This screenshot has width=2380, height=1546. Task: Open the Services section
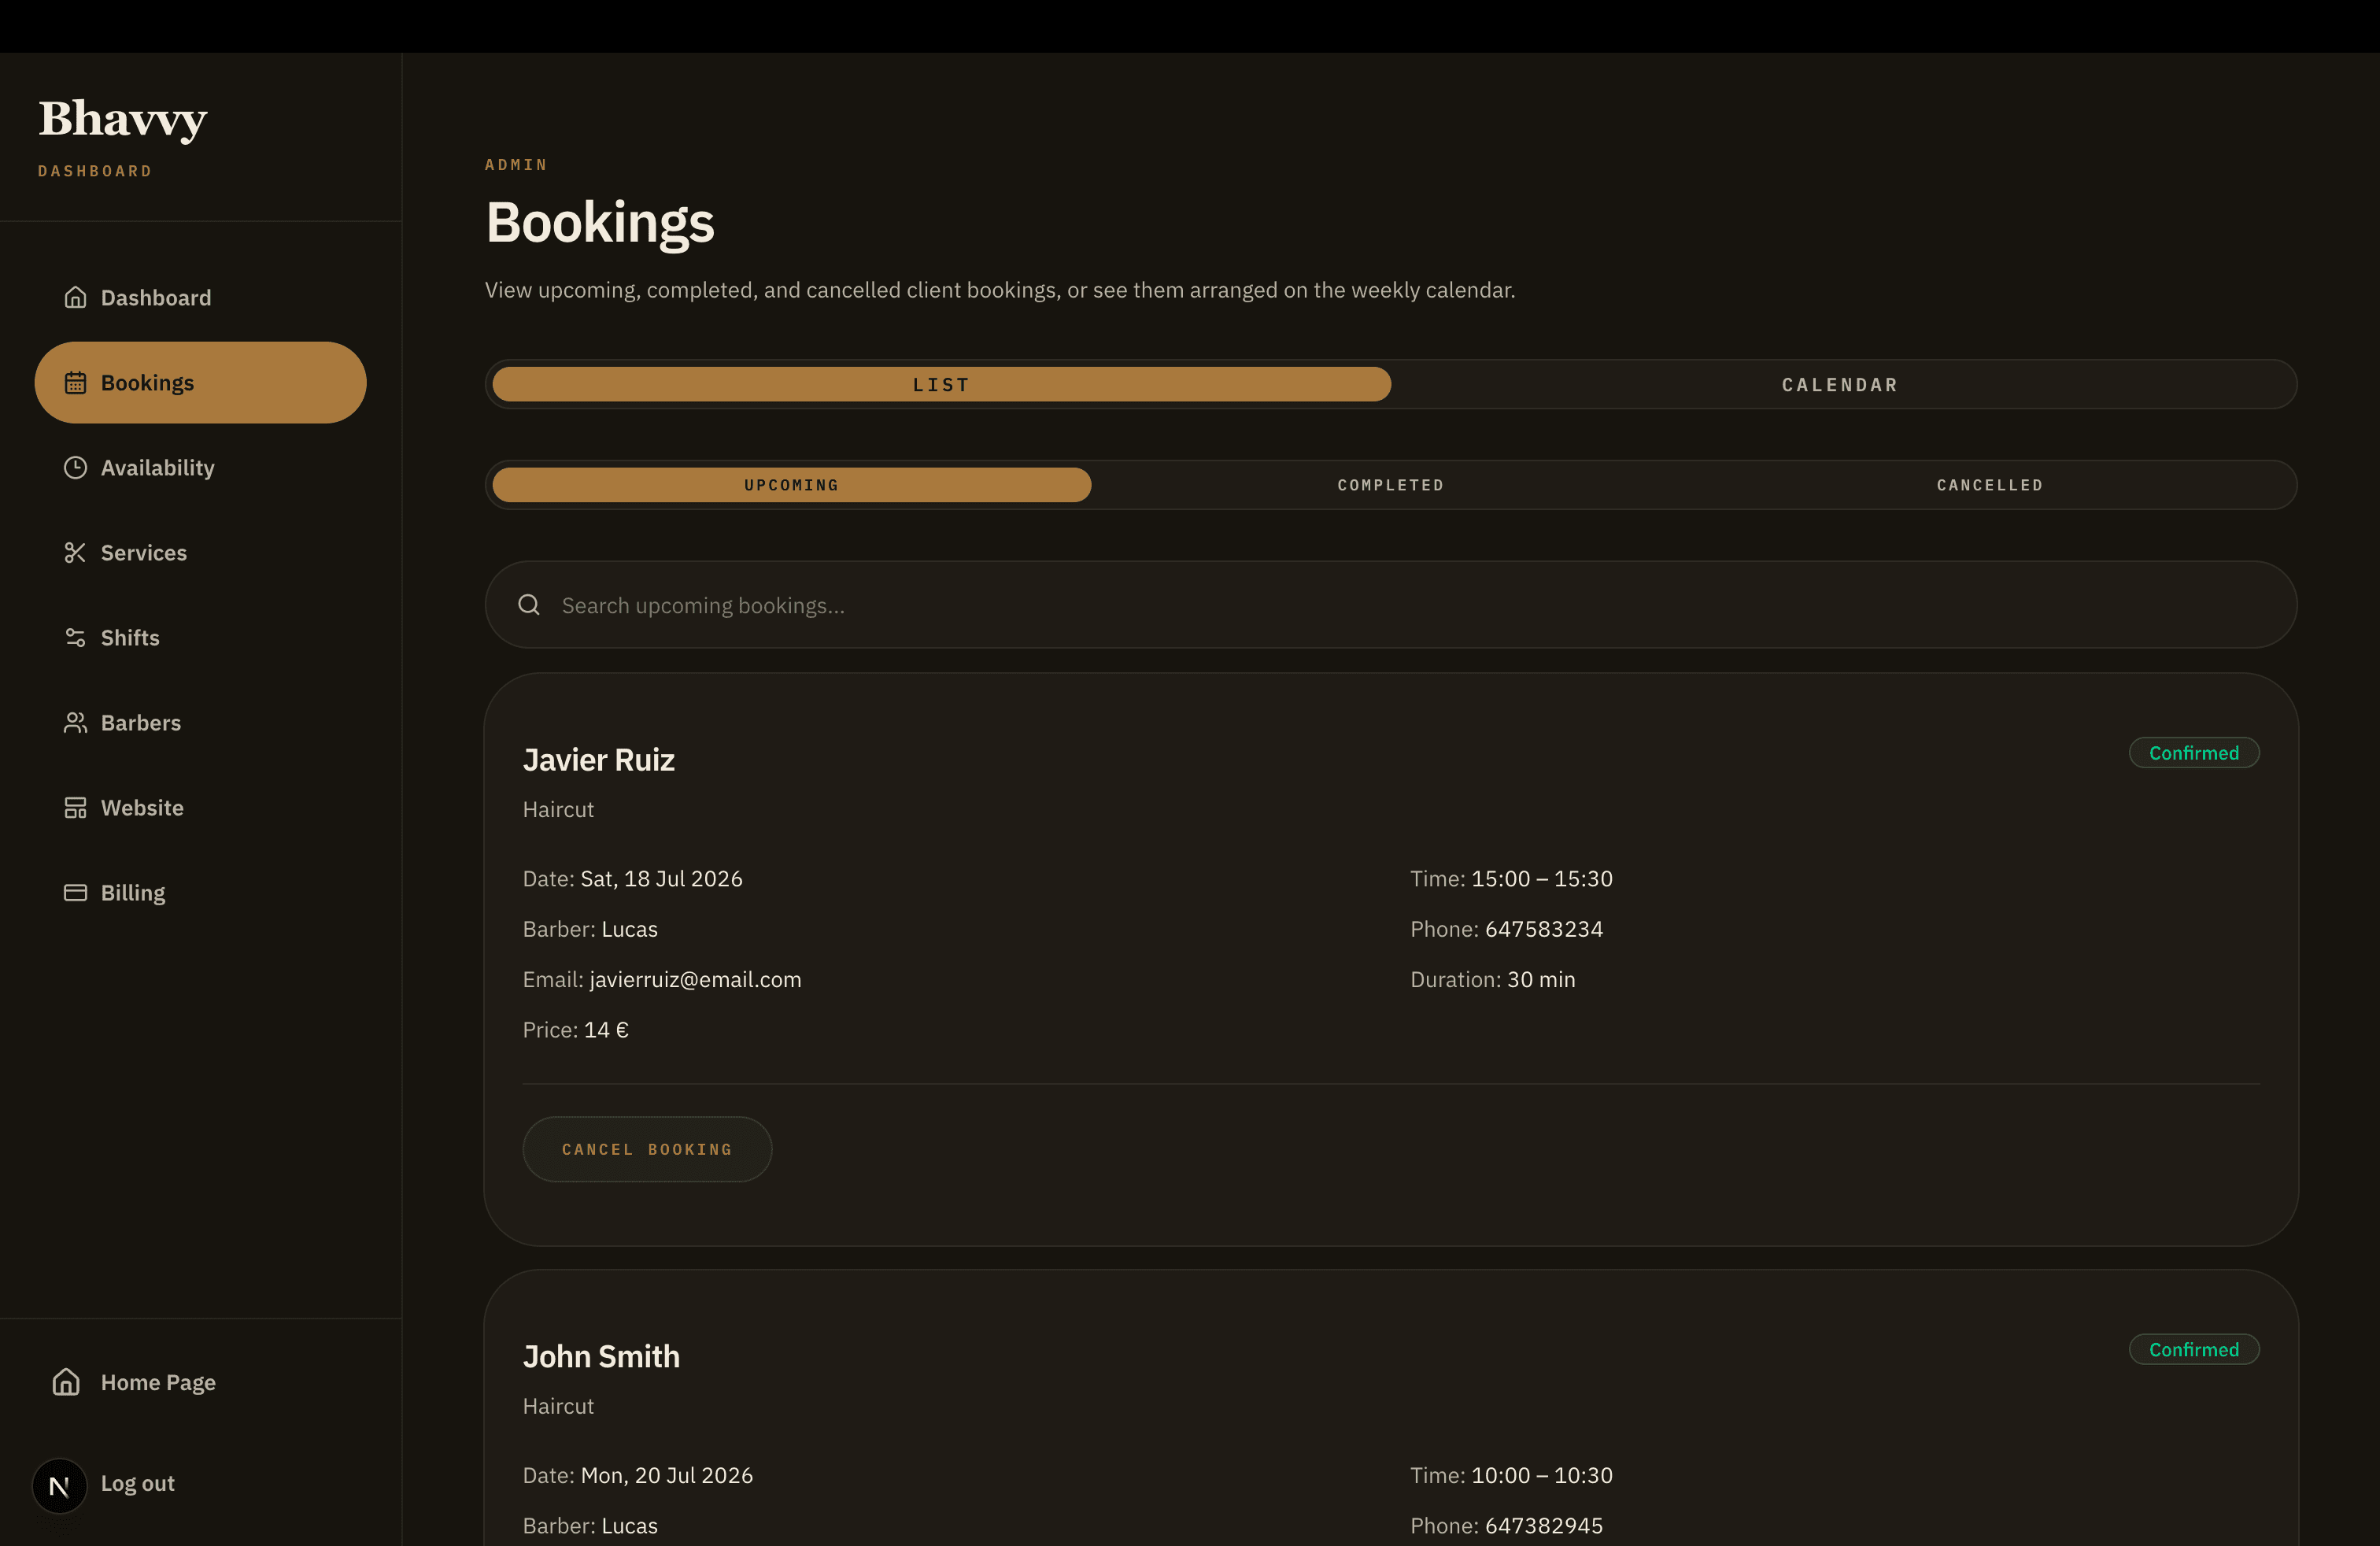point(200,553)
